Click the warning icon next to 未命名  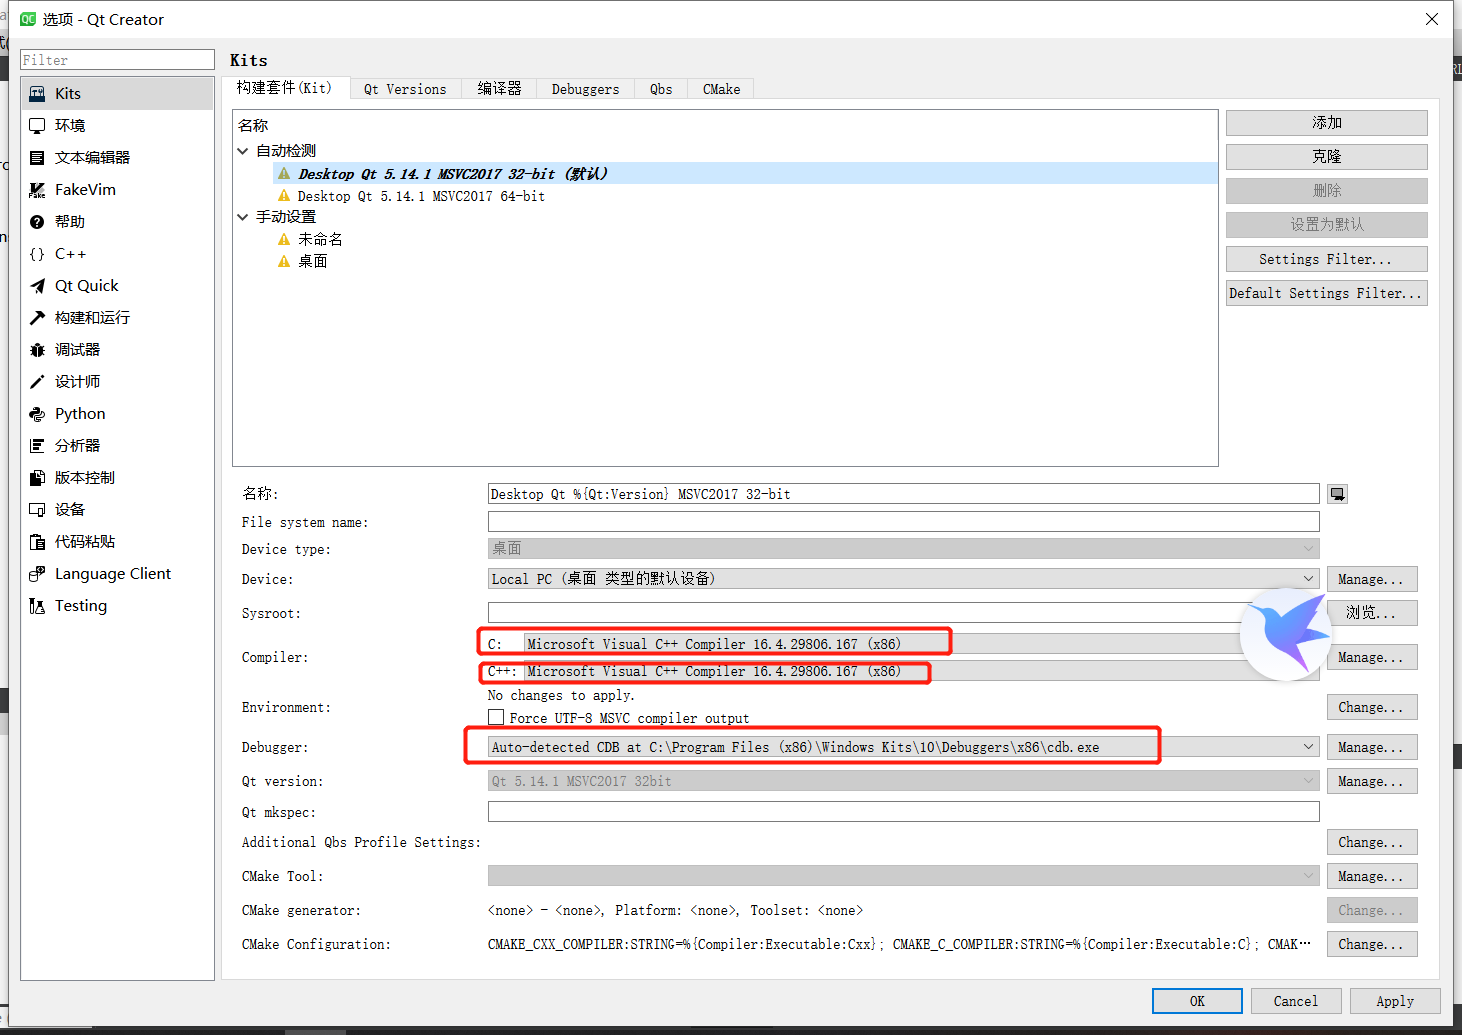pos(284,239)
